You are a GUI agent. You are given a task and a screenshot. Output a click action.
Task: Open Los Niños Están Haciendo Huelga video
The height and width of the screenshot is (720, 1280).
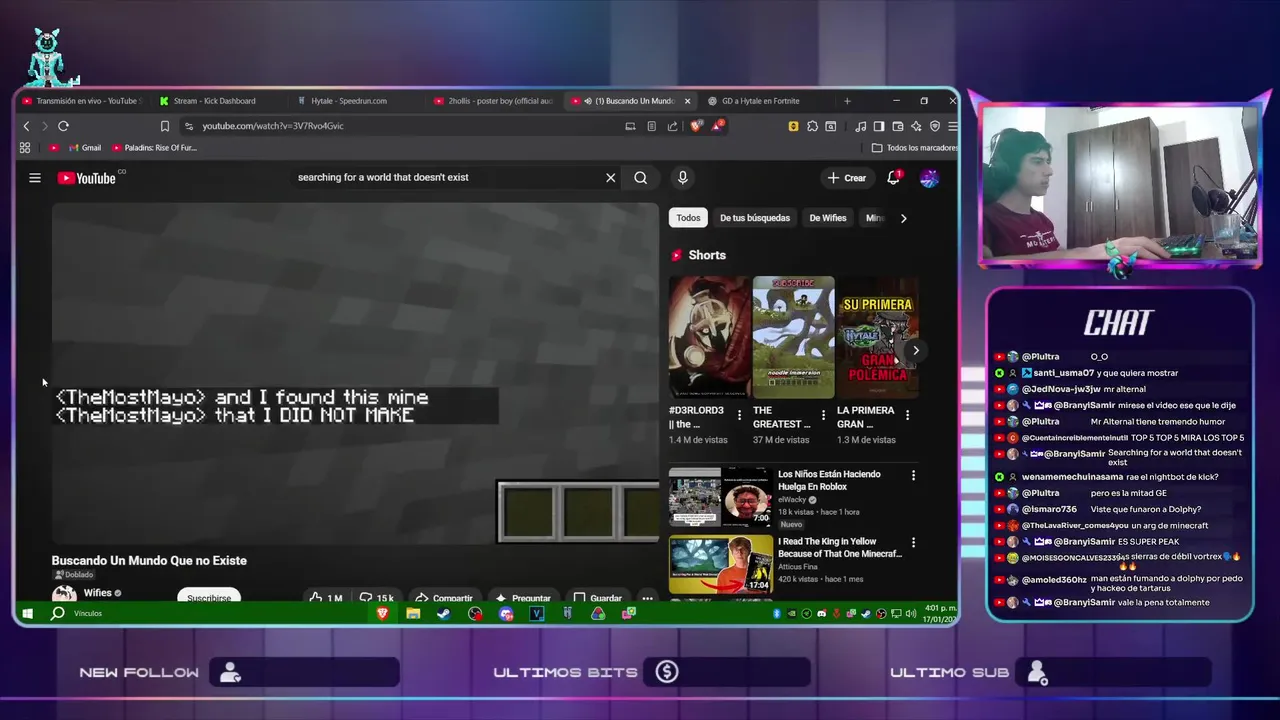(x=720, y=497)
